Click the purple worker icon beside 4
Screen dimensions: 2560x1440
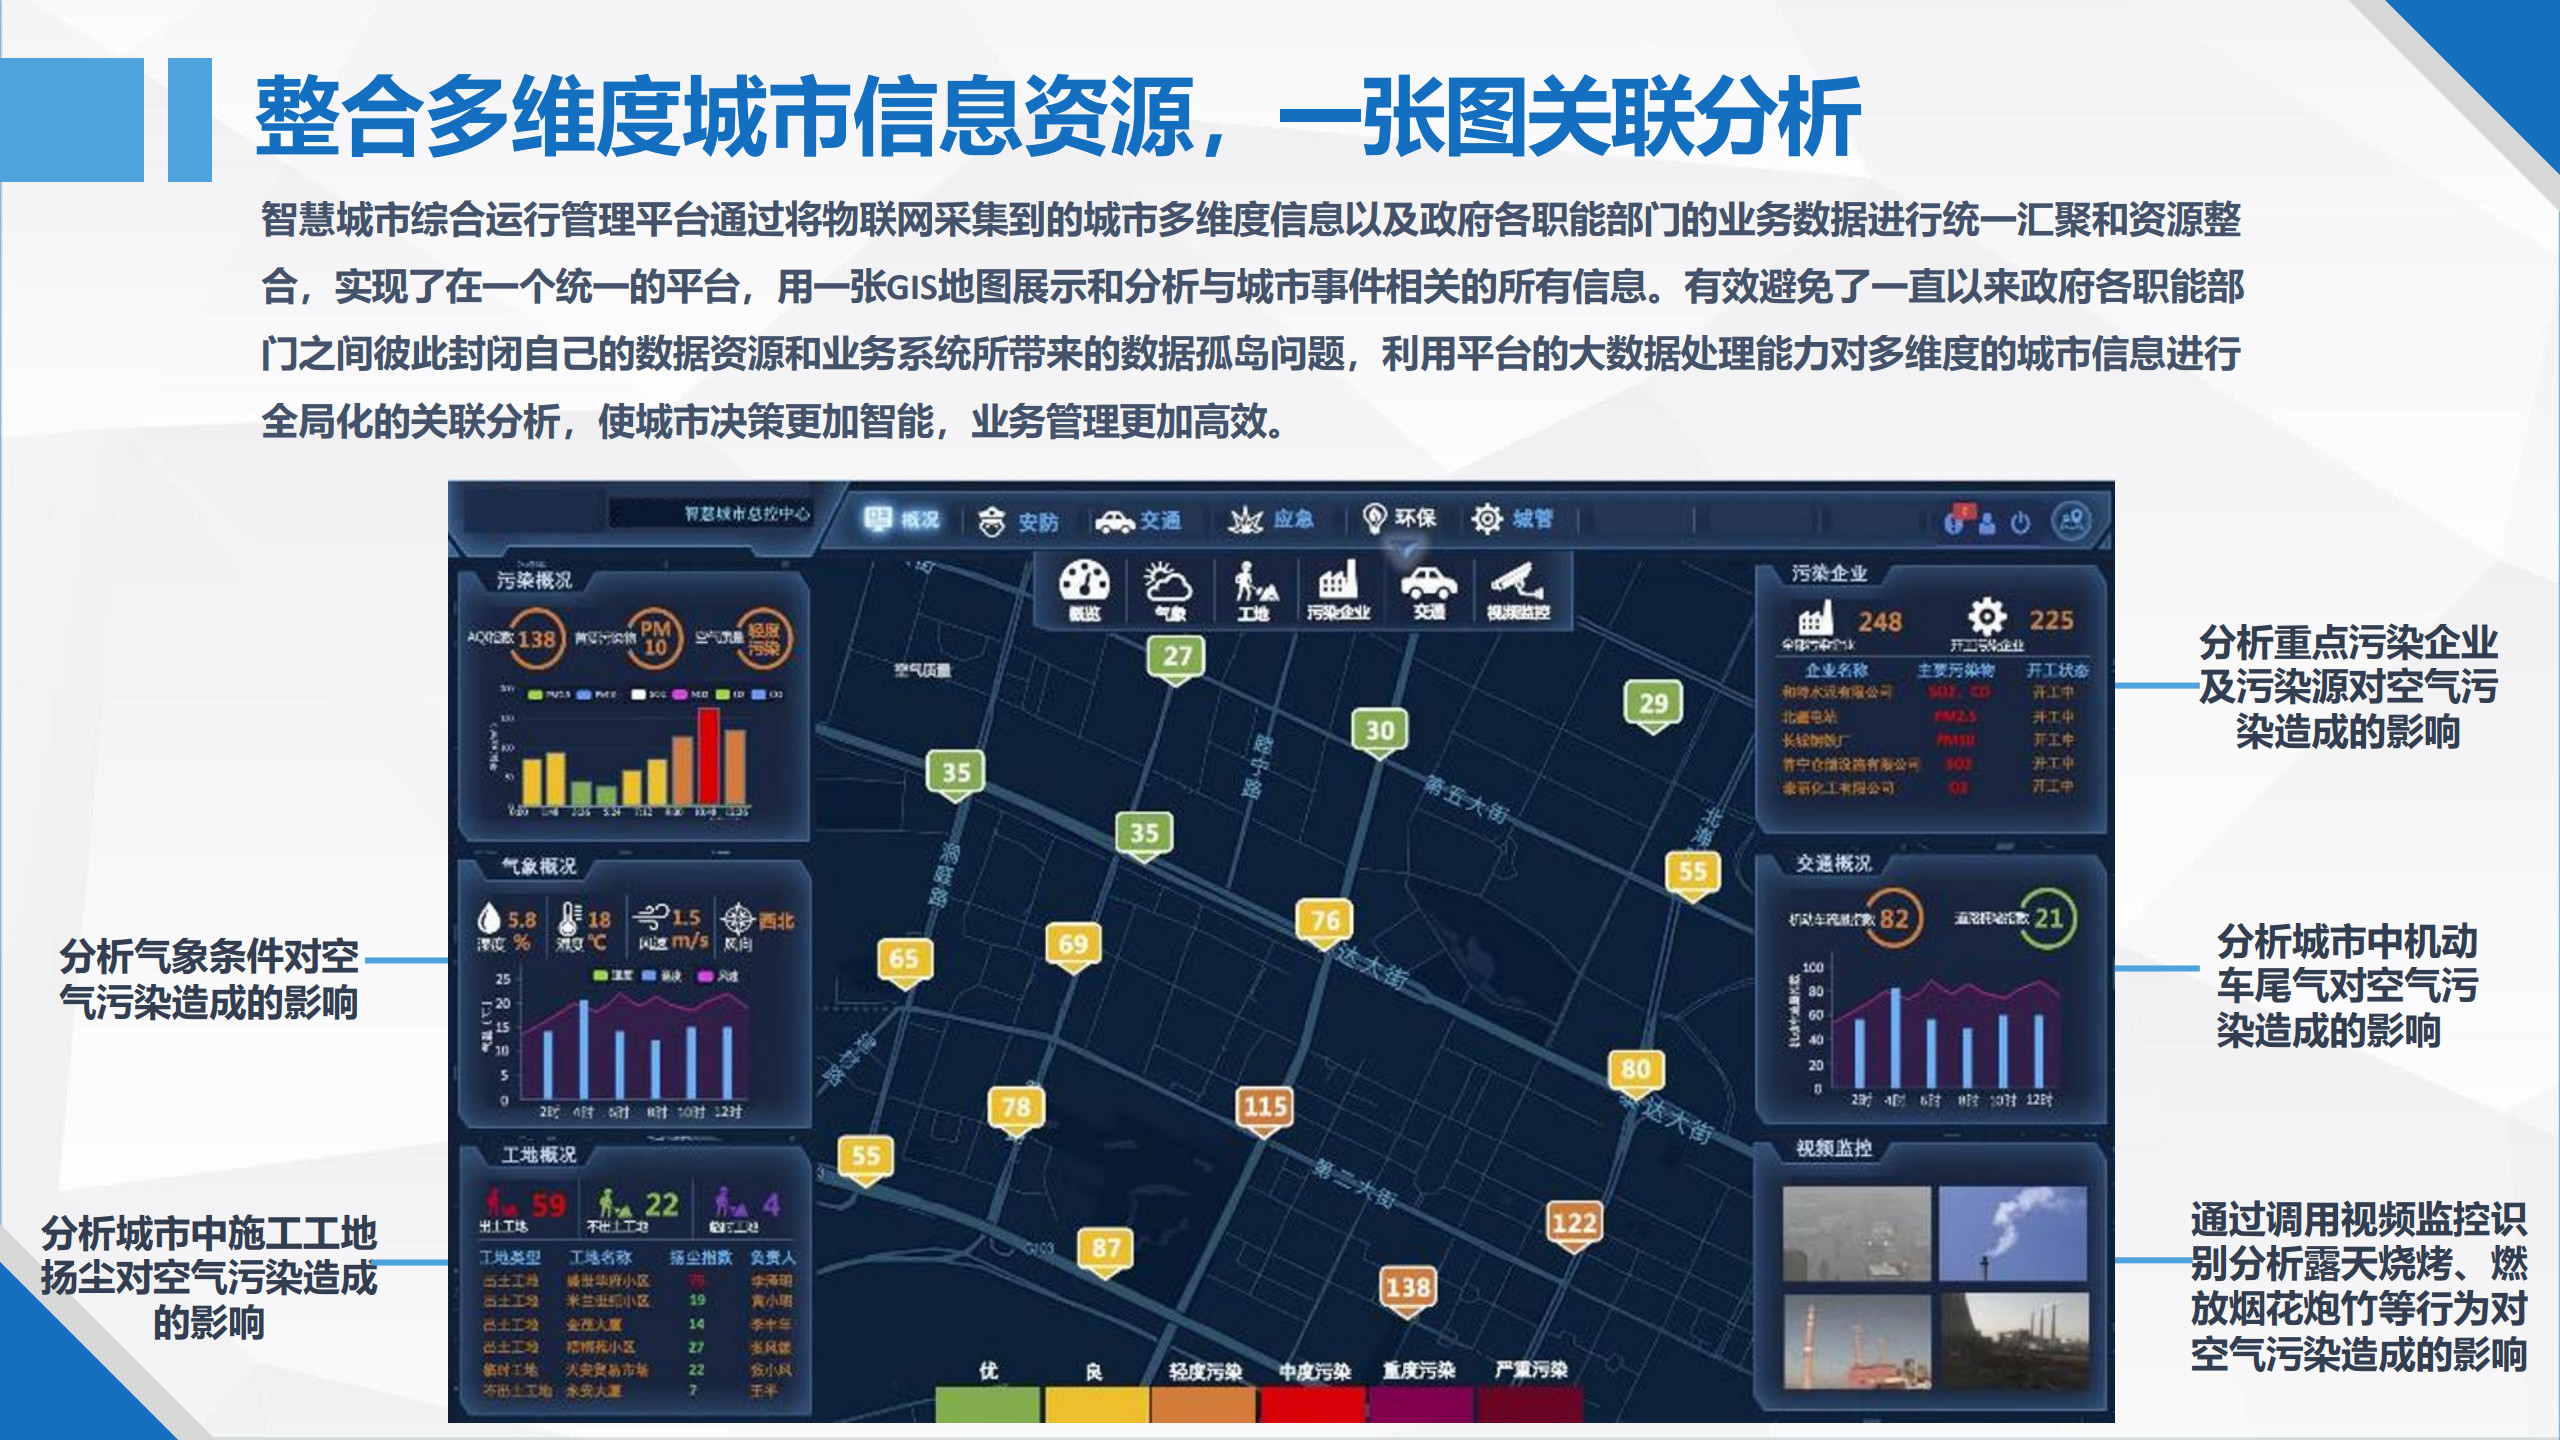[731, 1203]
